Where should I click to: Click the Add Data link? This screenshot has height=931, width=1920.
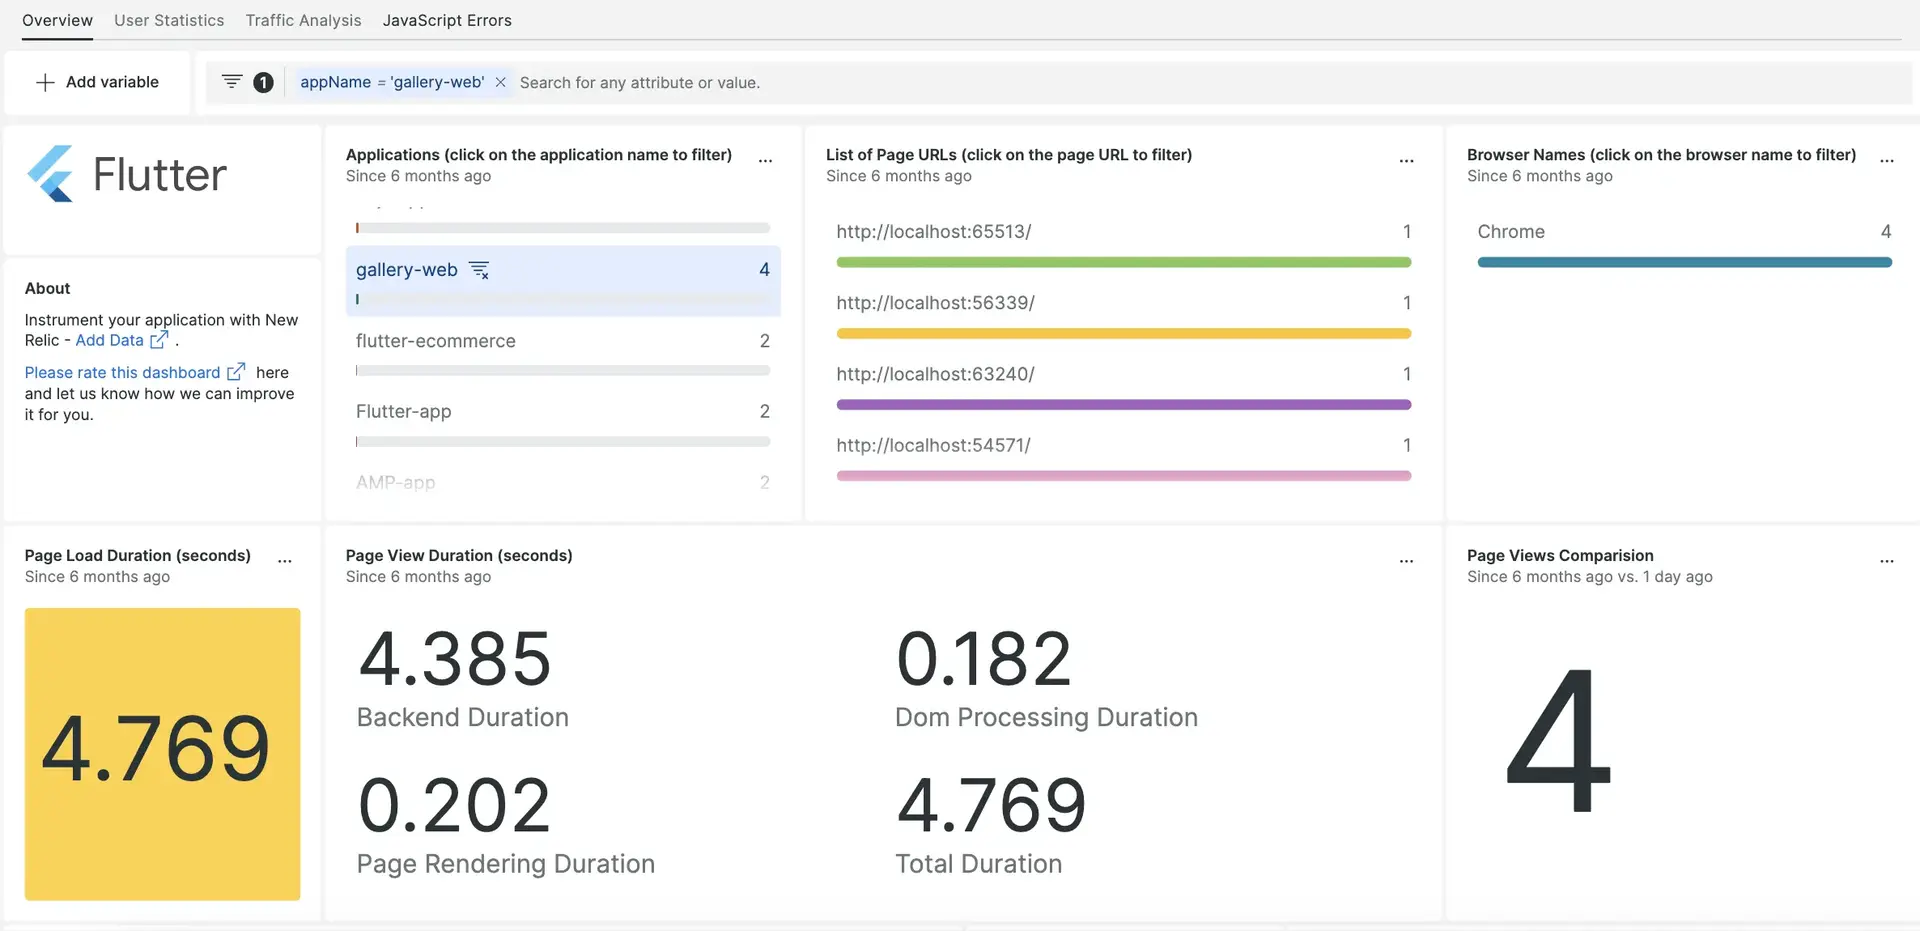pos(109,340)
